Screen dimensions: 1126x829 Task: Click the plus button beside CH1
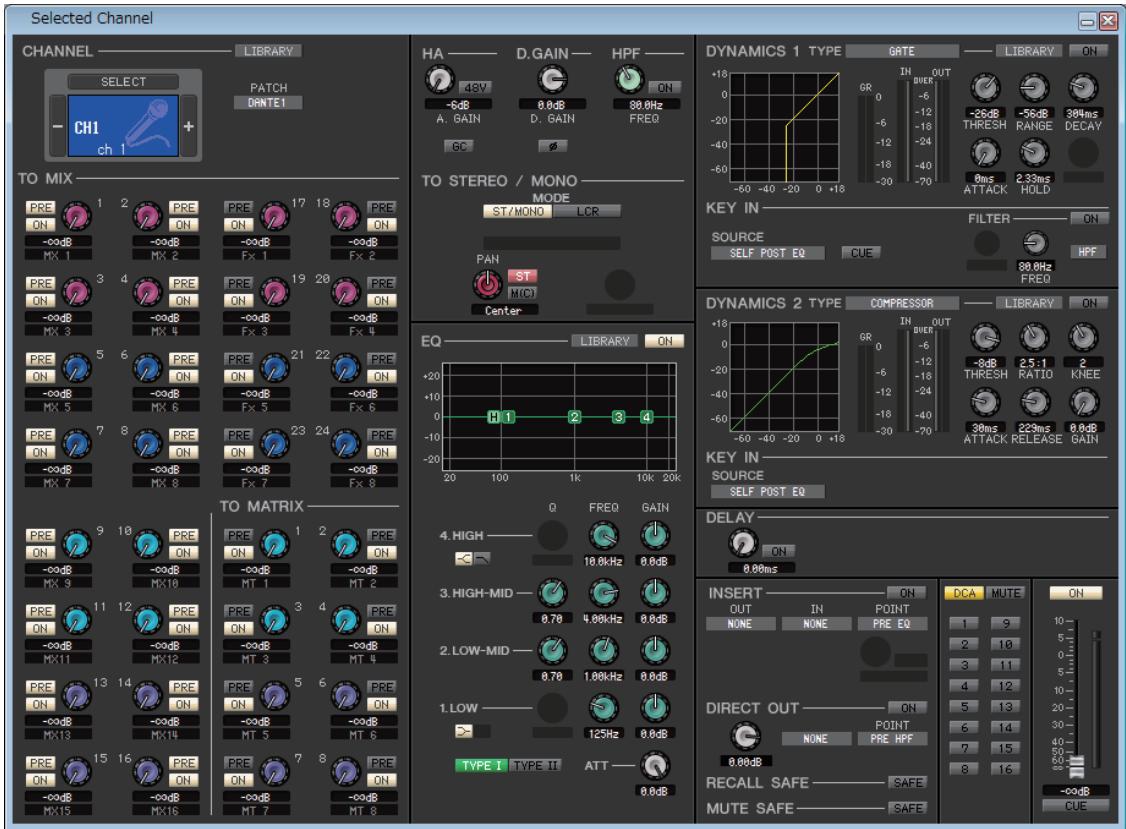[188, 126]
